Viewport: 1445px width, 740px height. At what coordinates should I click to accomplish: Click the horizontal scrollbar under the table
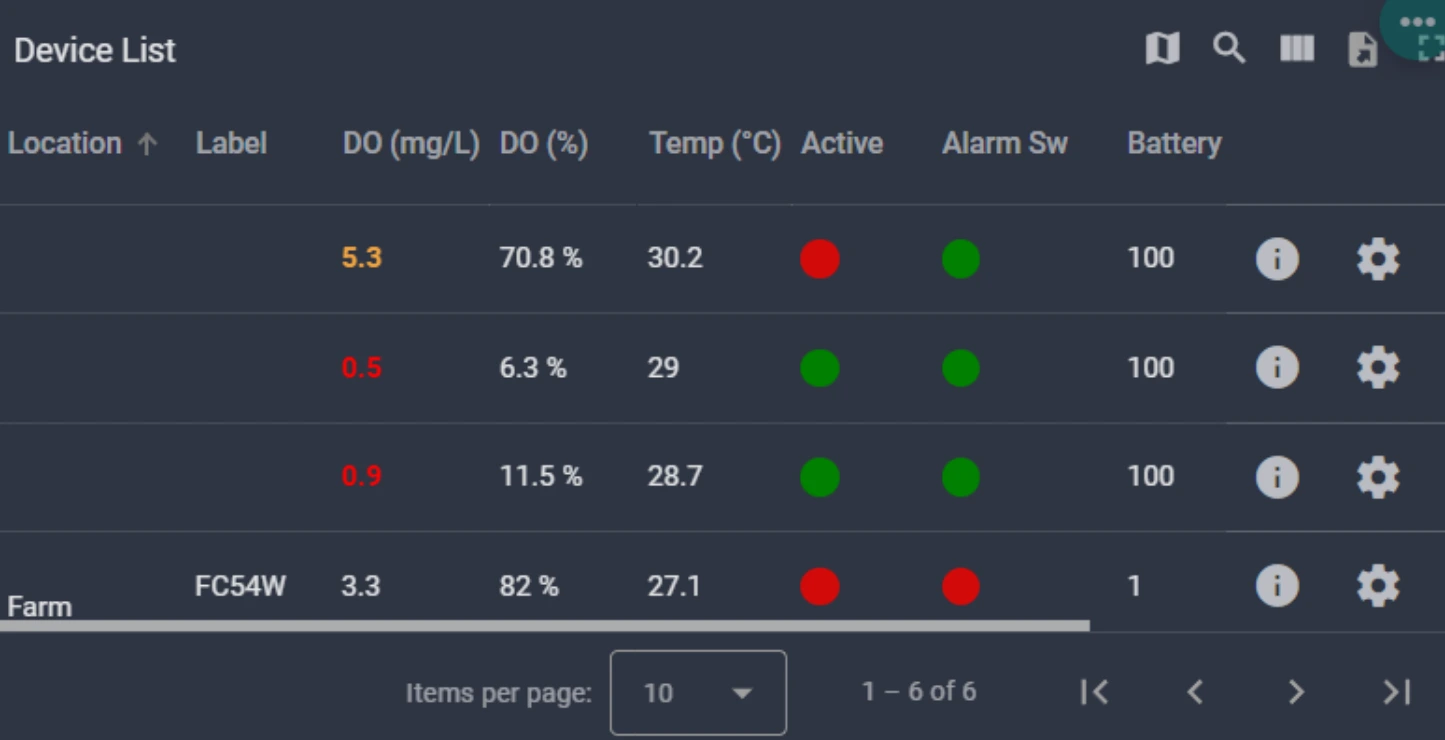point(545,626)
